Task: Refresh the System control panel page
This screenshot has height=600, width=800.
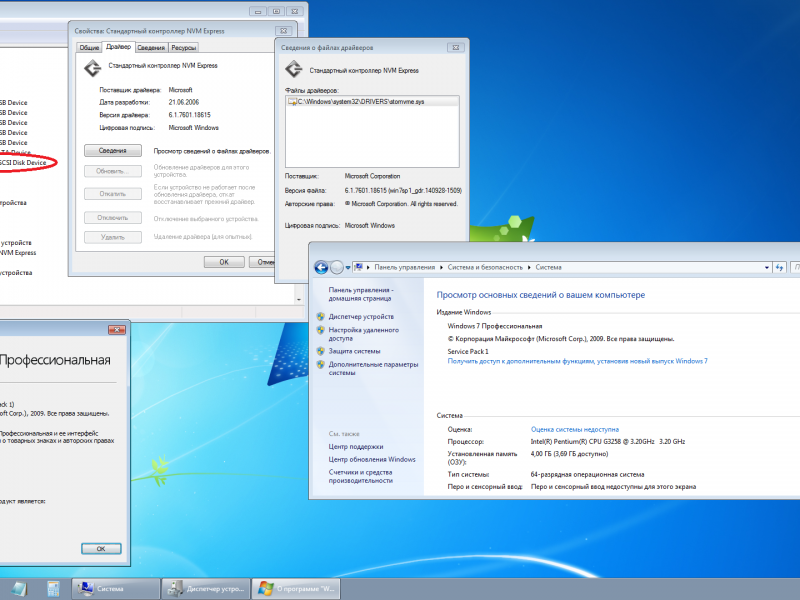Action: (x=779, y=267)
